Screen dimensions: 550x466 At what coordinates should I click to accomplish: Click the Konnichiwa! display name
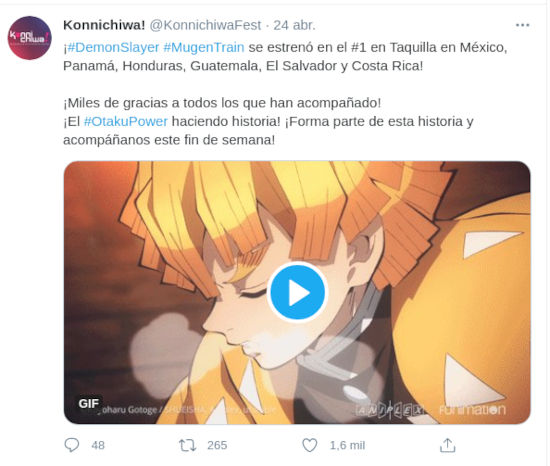[104, 25]
